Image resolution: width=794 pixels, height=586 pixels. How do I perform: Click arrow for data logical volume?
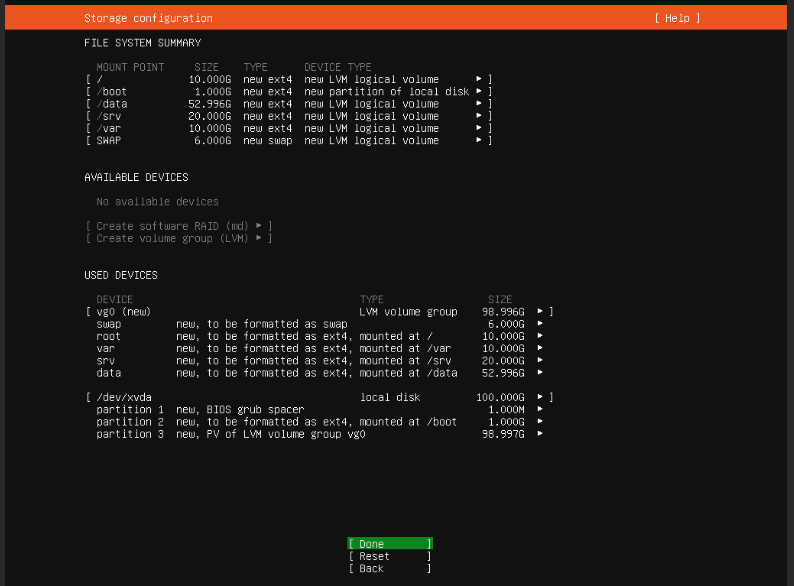click(x=541, y=373)
